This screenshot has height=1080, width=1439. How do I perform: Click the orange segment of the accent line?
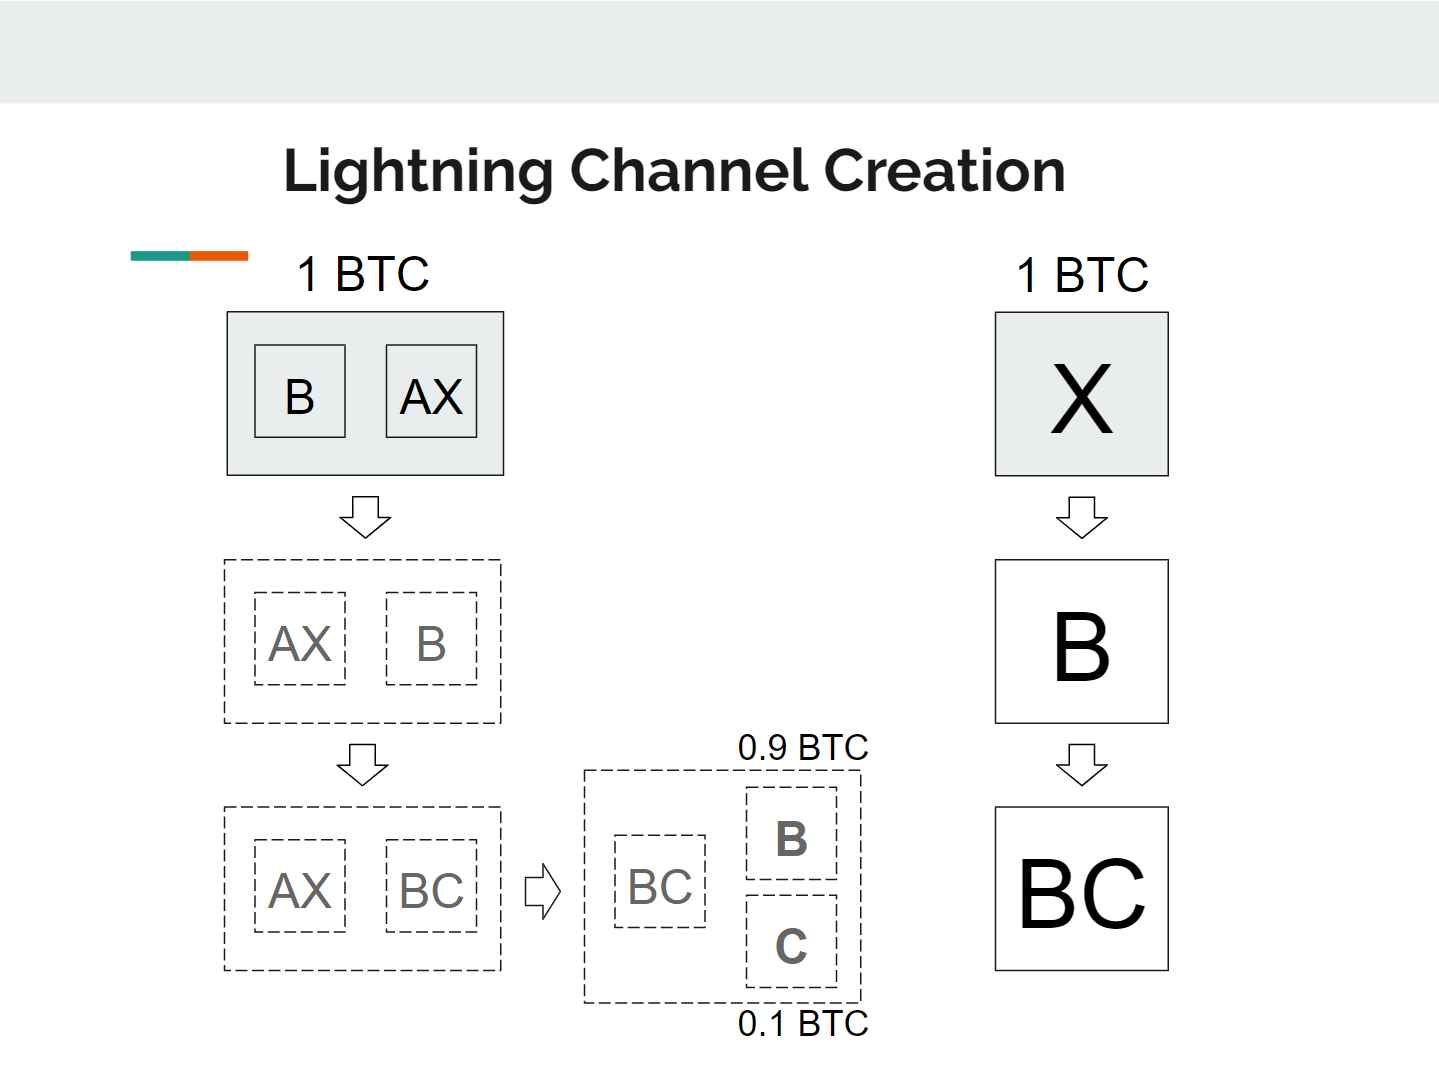(219, 256)
